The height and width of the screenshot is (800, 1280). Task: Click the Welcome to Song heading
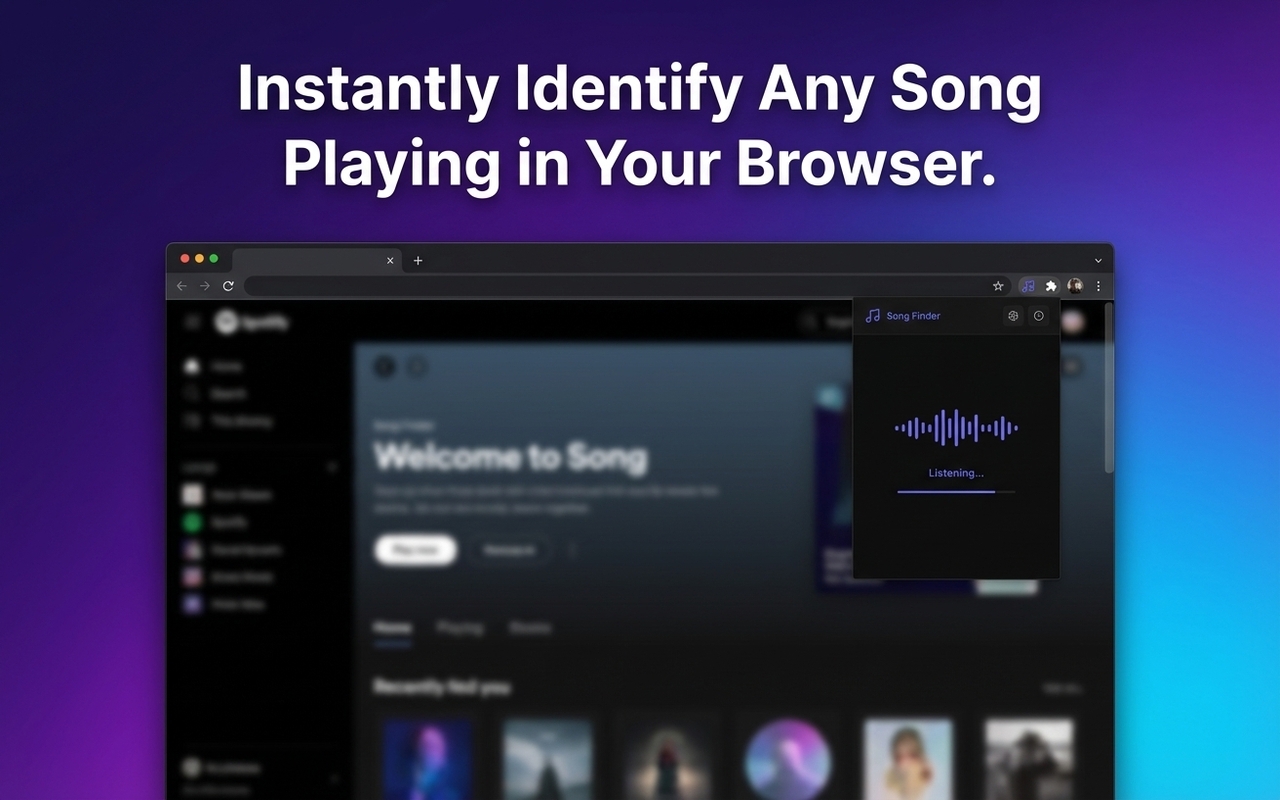point(511,458)
